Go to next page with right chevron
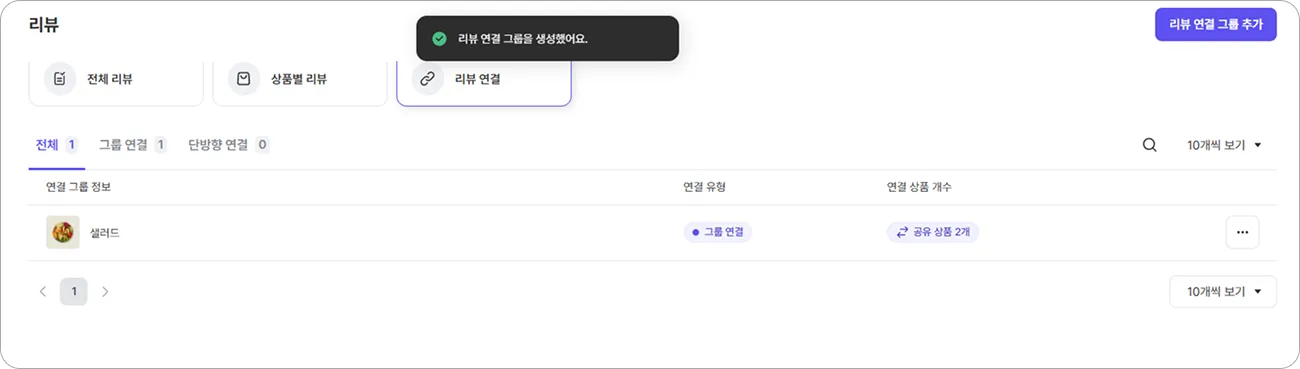 (105, 292)
